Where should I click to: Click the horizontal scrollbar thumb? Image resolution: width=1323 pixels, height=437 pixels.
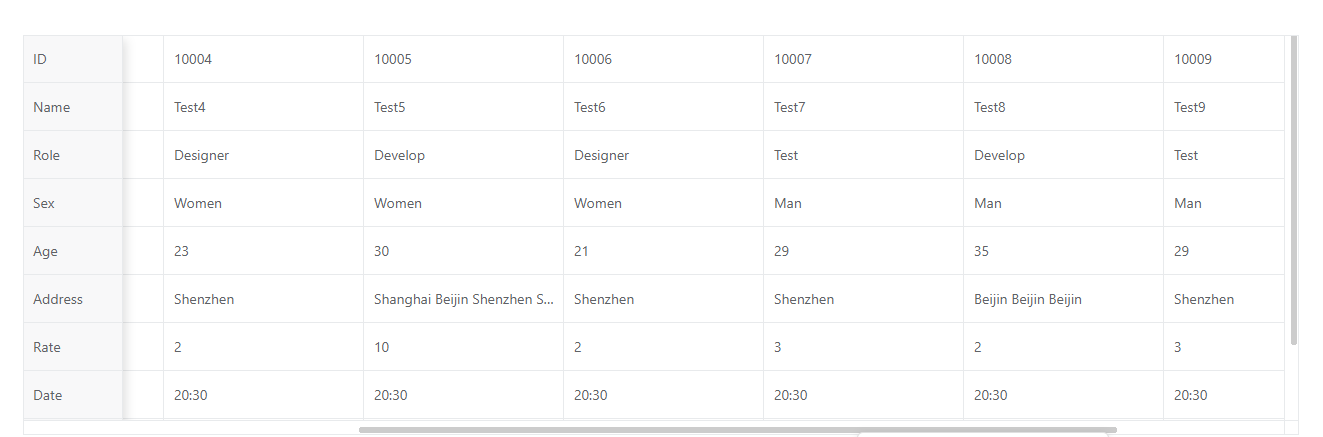[737, 430]
